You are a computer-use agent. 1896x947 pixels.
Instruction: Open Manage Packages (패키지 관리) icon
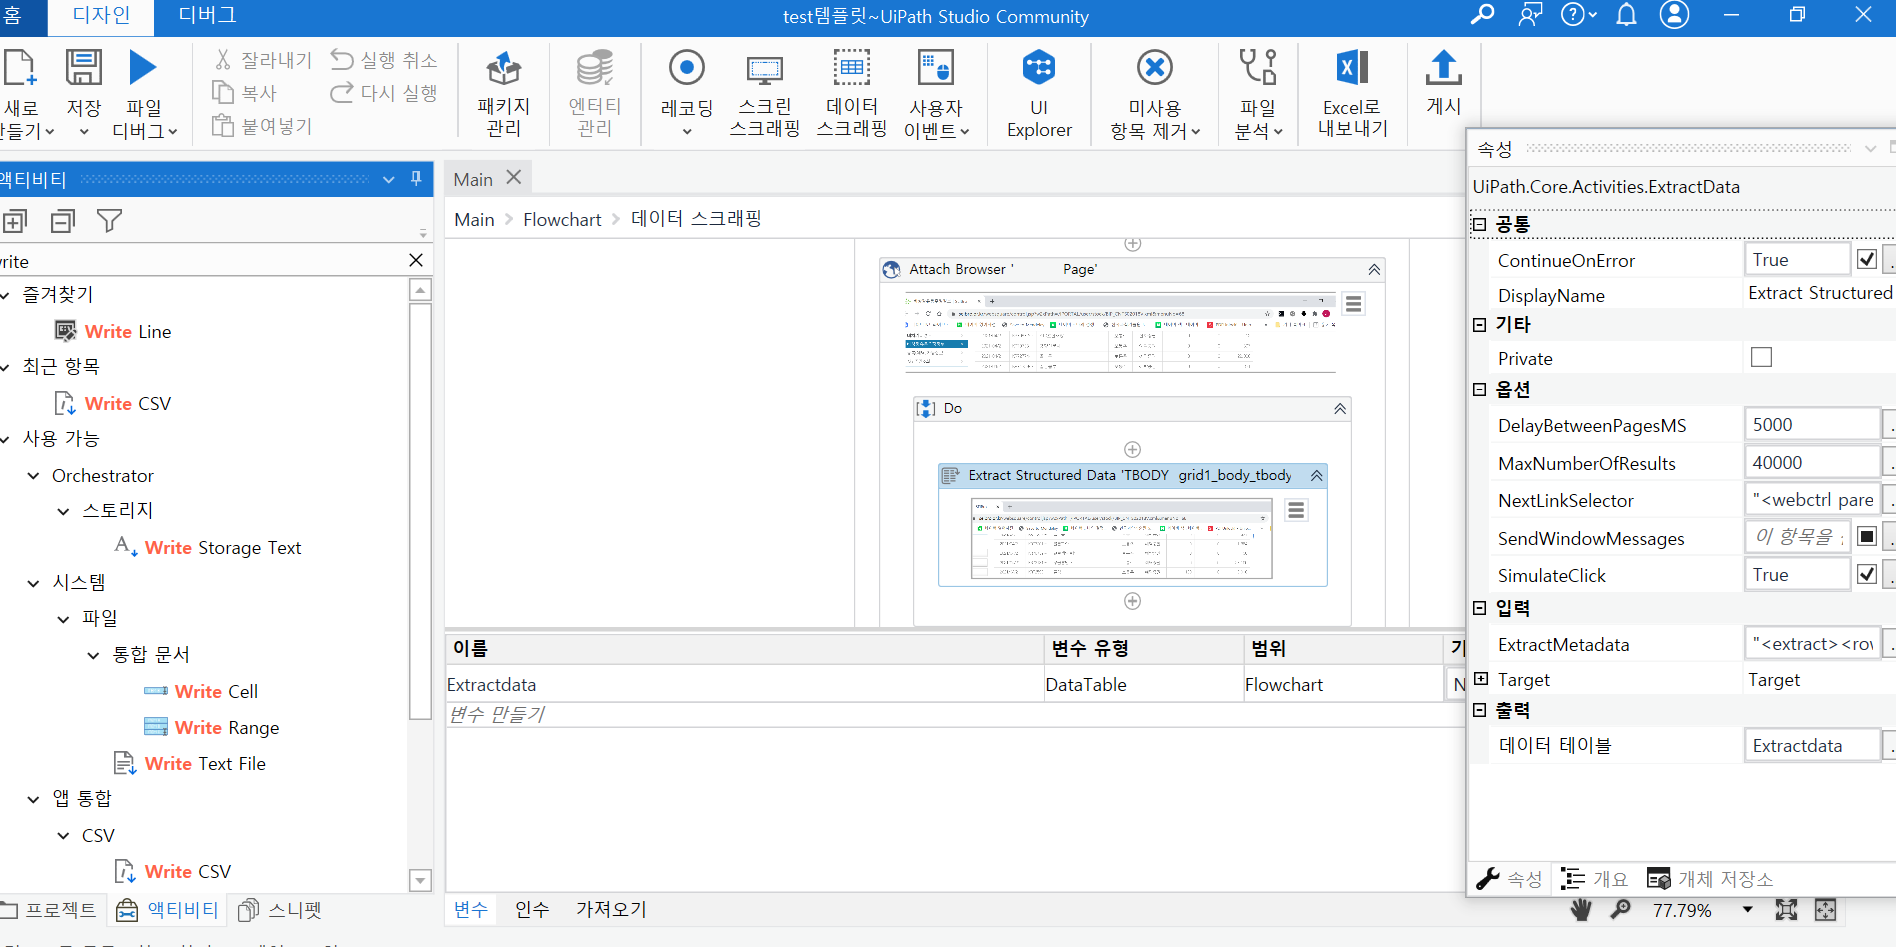click(x=503, y=68)
